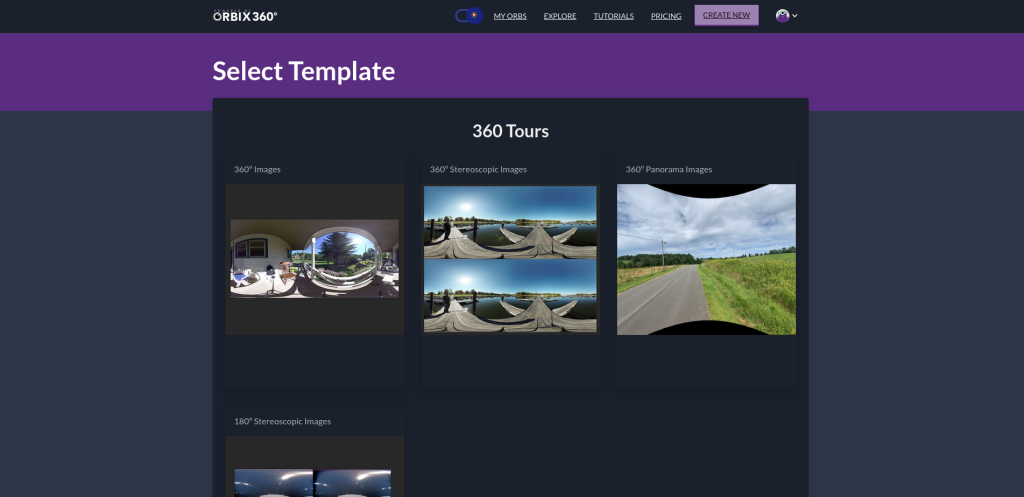
Task: Click the Orbix 360 logo
Action: tap(245, 16)
